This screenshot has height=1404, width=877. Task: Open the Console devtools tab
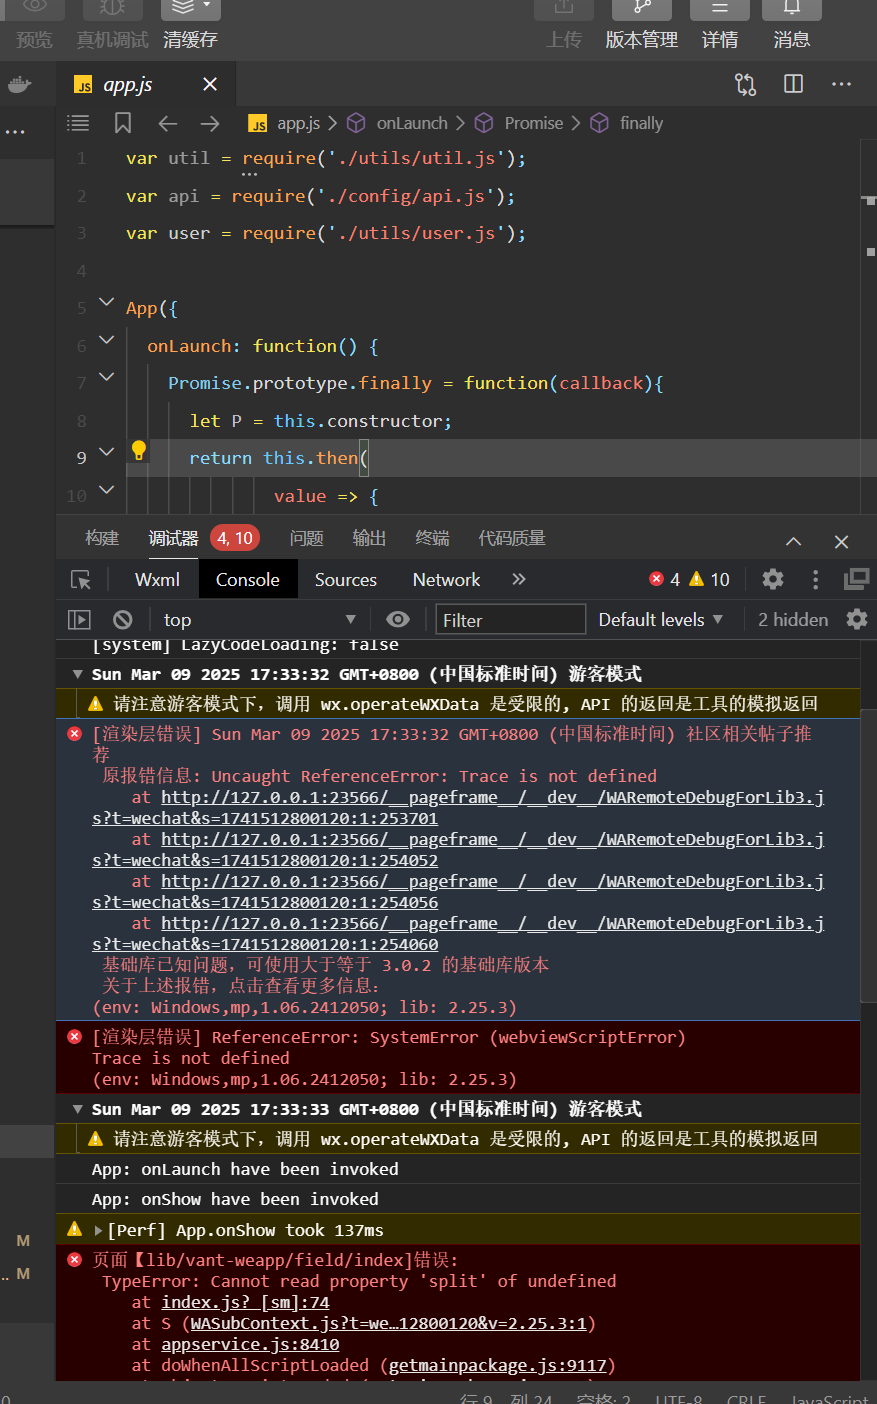[x=248, y=580]
